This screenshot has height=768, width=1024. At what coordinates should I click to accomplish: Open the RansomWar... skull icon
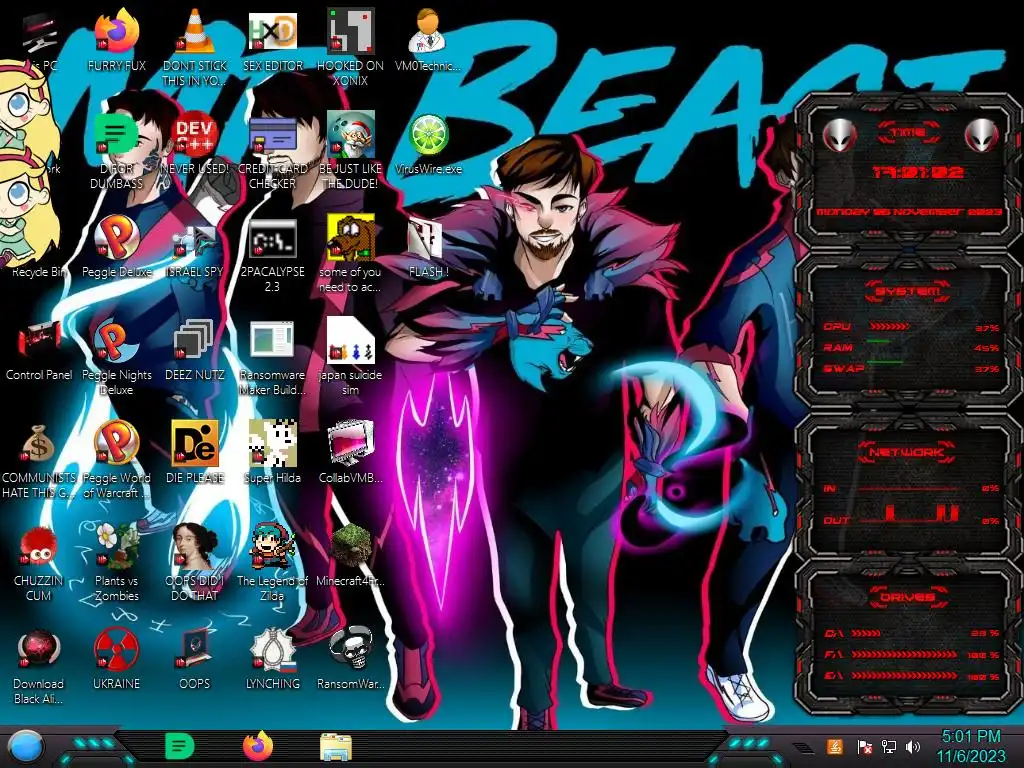[350, 650]
